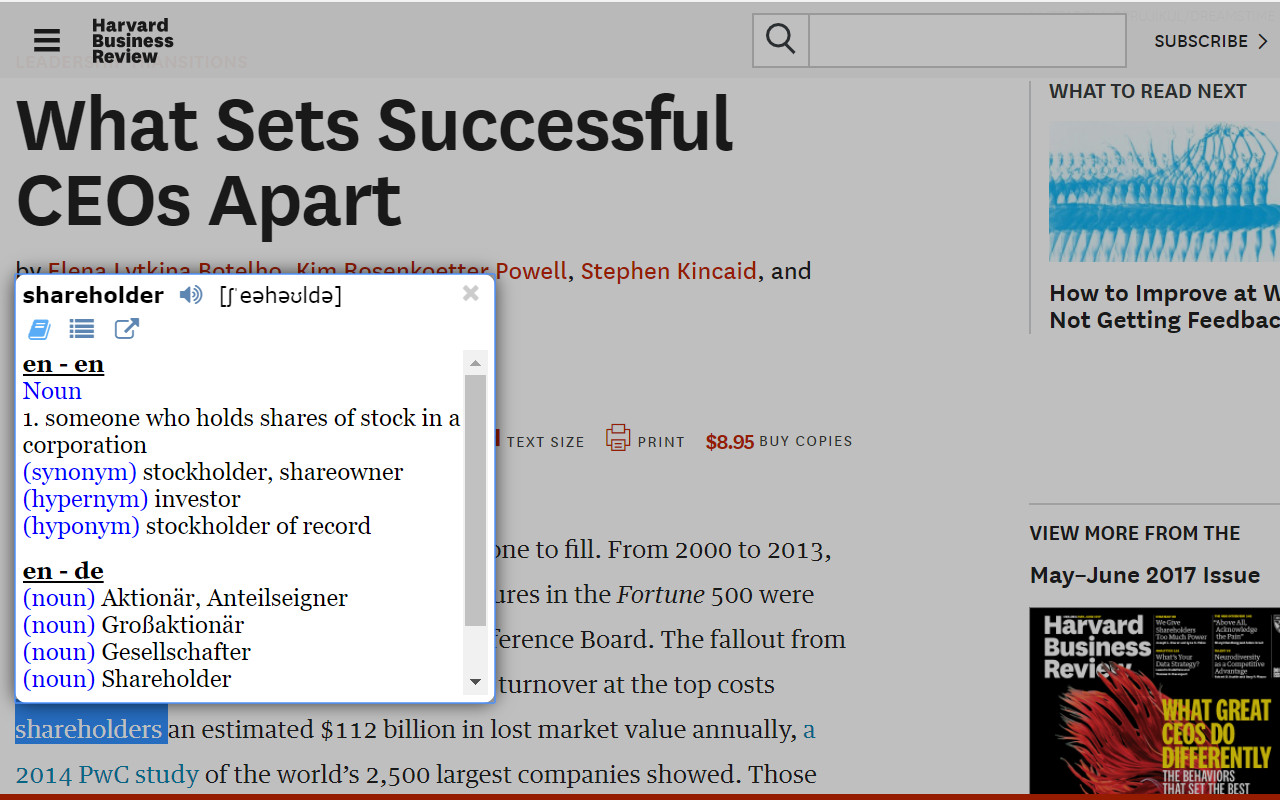Click the 'en - de' section heading

pyautogui.click(x=63, y=571)
